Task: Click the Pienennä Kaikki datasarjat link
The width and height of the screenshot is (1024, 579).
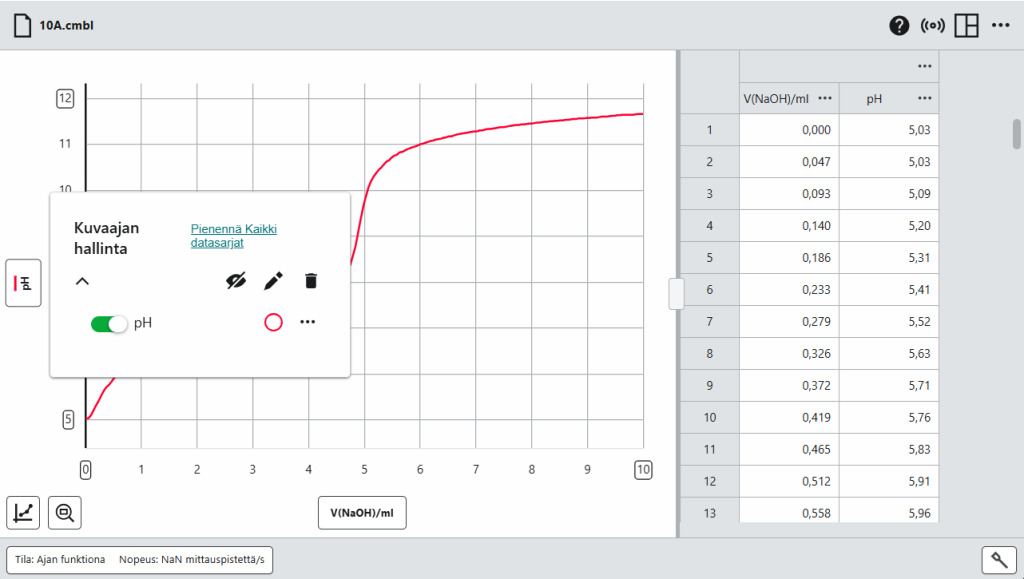Action: [234, 236]
